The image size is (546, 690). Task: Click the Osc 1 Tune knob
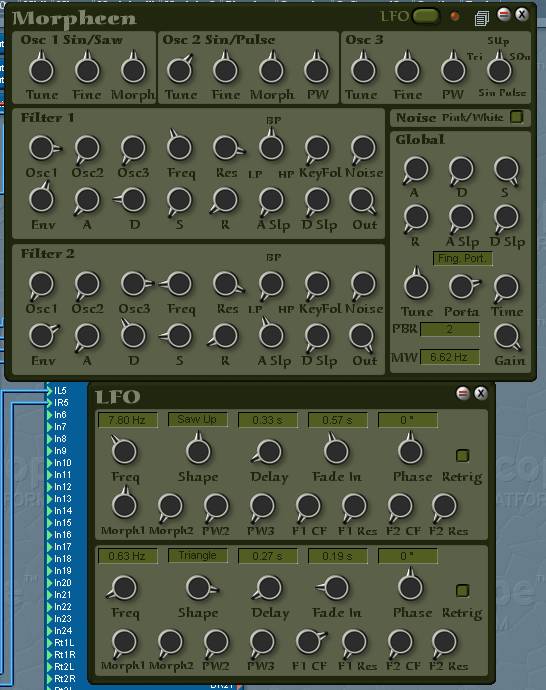click(41, 70)
